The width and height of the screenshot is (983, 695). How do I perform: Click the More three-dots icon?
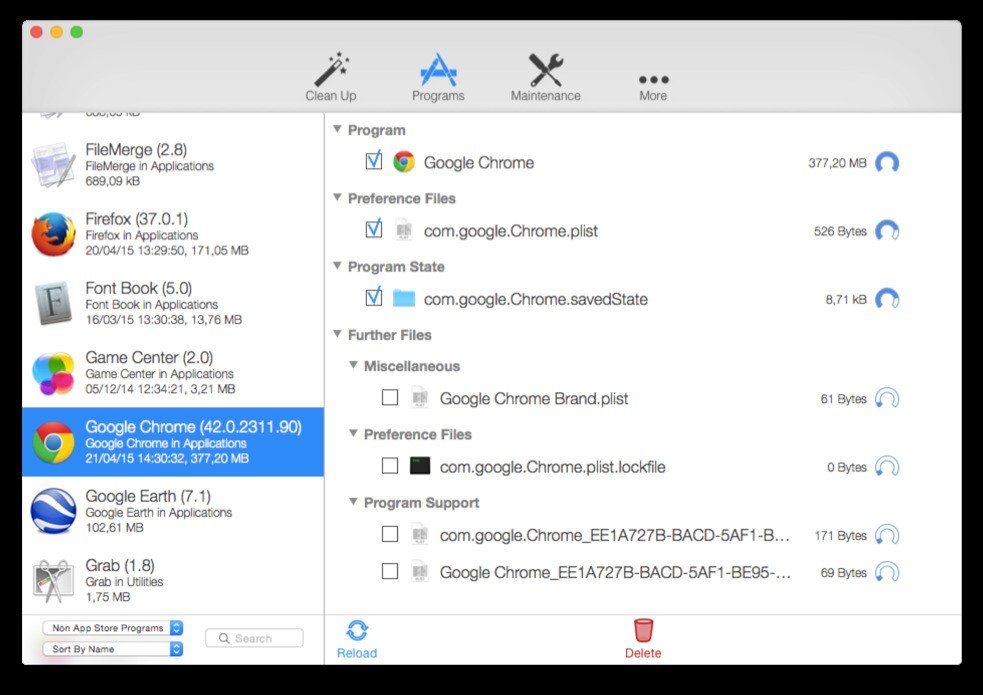click(x=653, y=80)
